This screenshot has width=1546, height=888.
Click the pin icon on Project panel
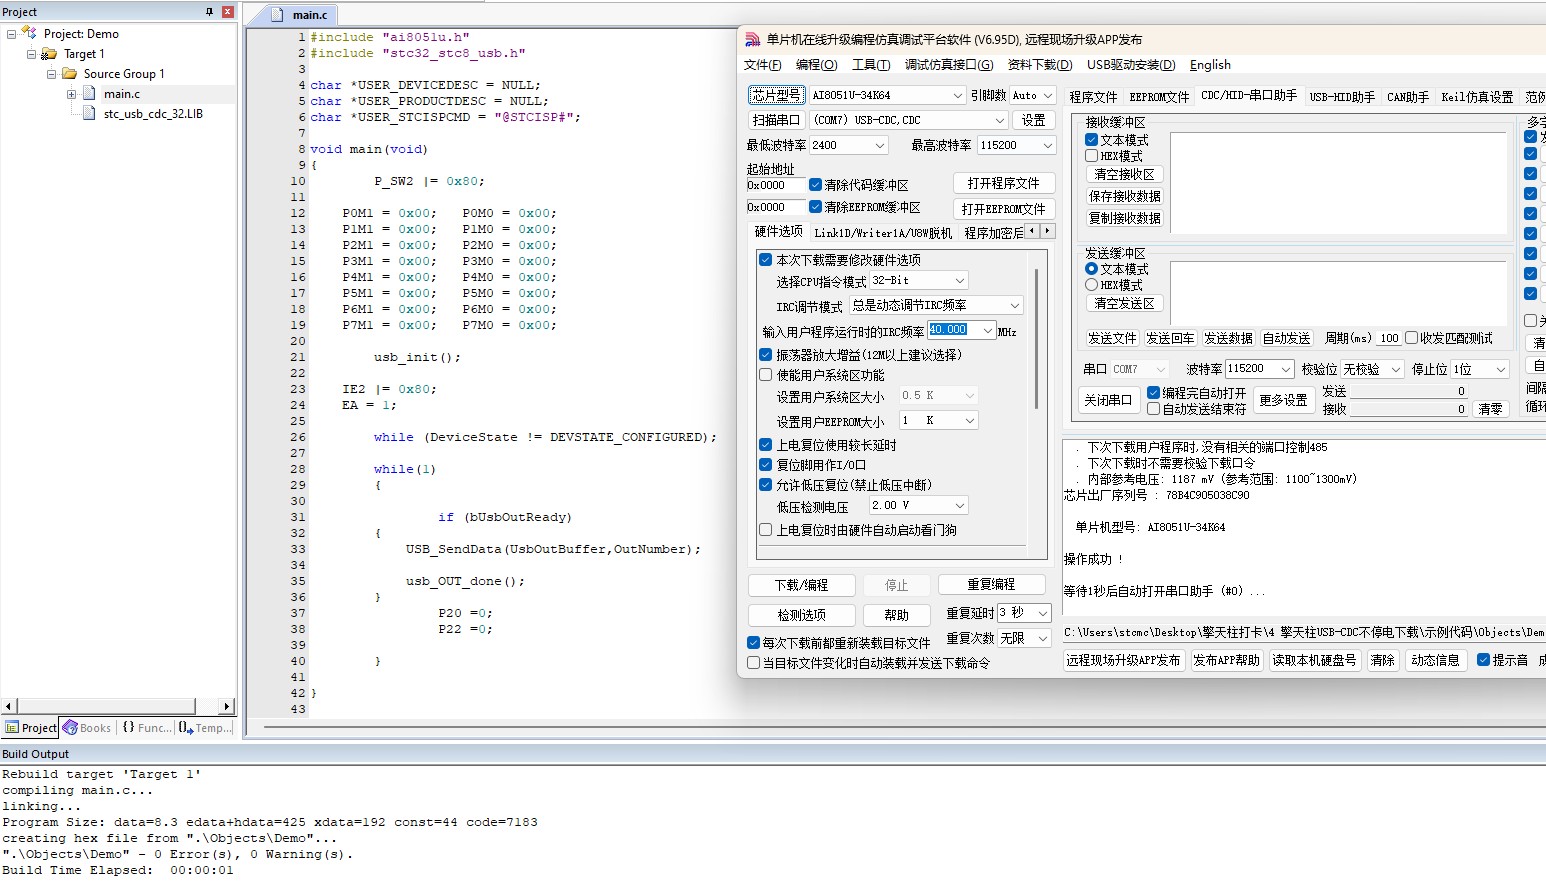pyautogui.click(x=209, y=12)
